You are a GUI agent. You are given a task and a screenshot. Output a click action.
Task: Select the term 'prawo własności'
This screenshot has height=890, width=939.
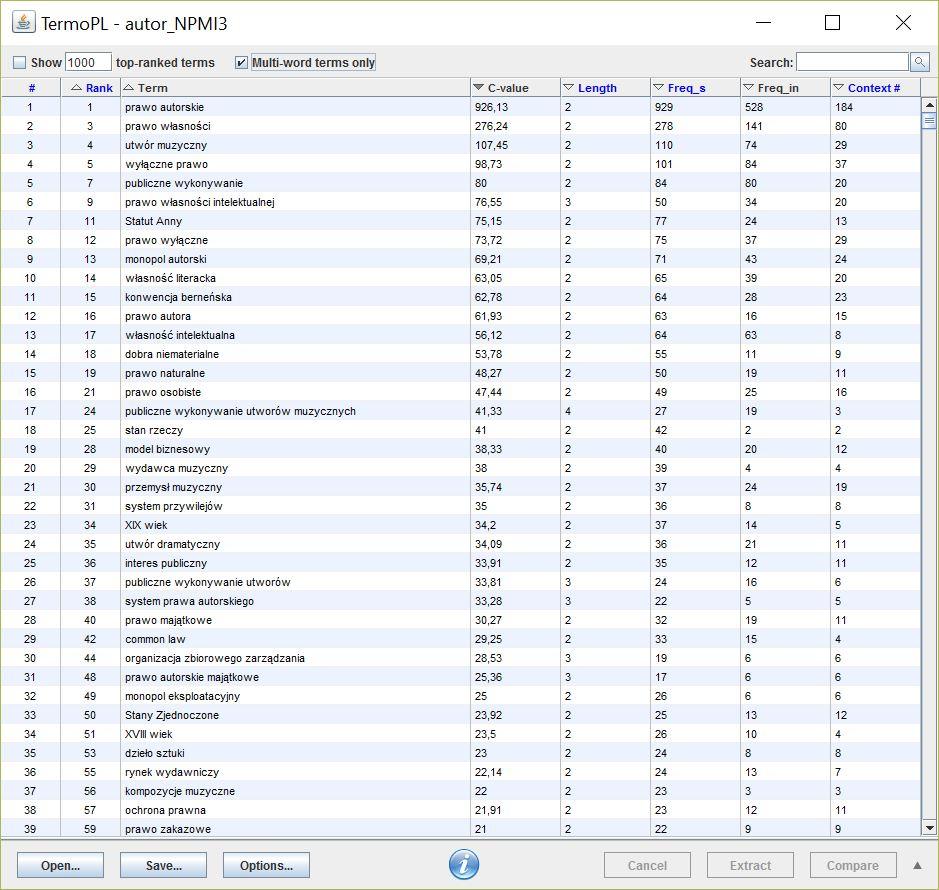point(168,126)
